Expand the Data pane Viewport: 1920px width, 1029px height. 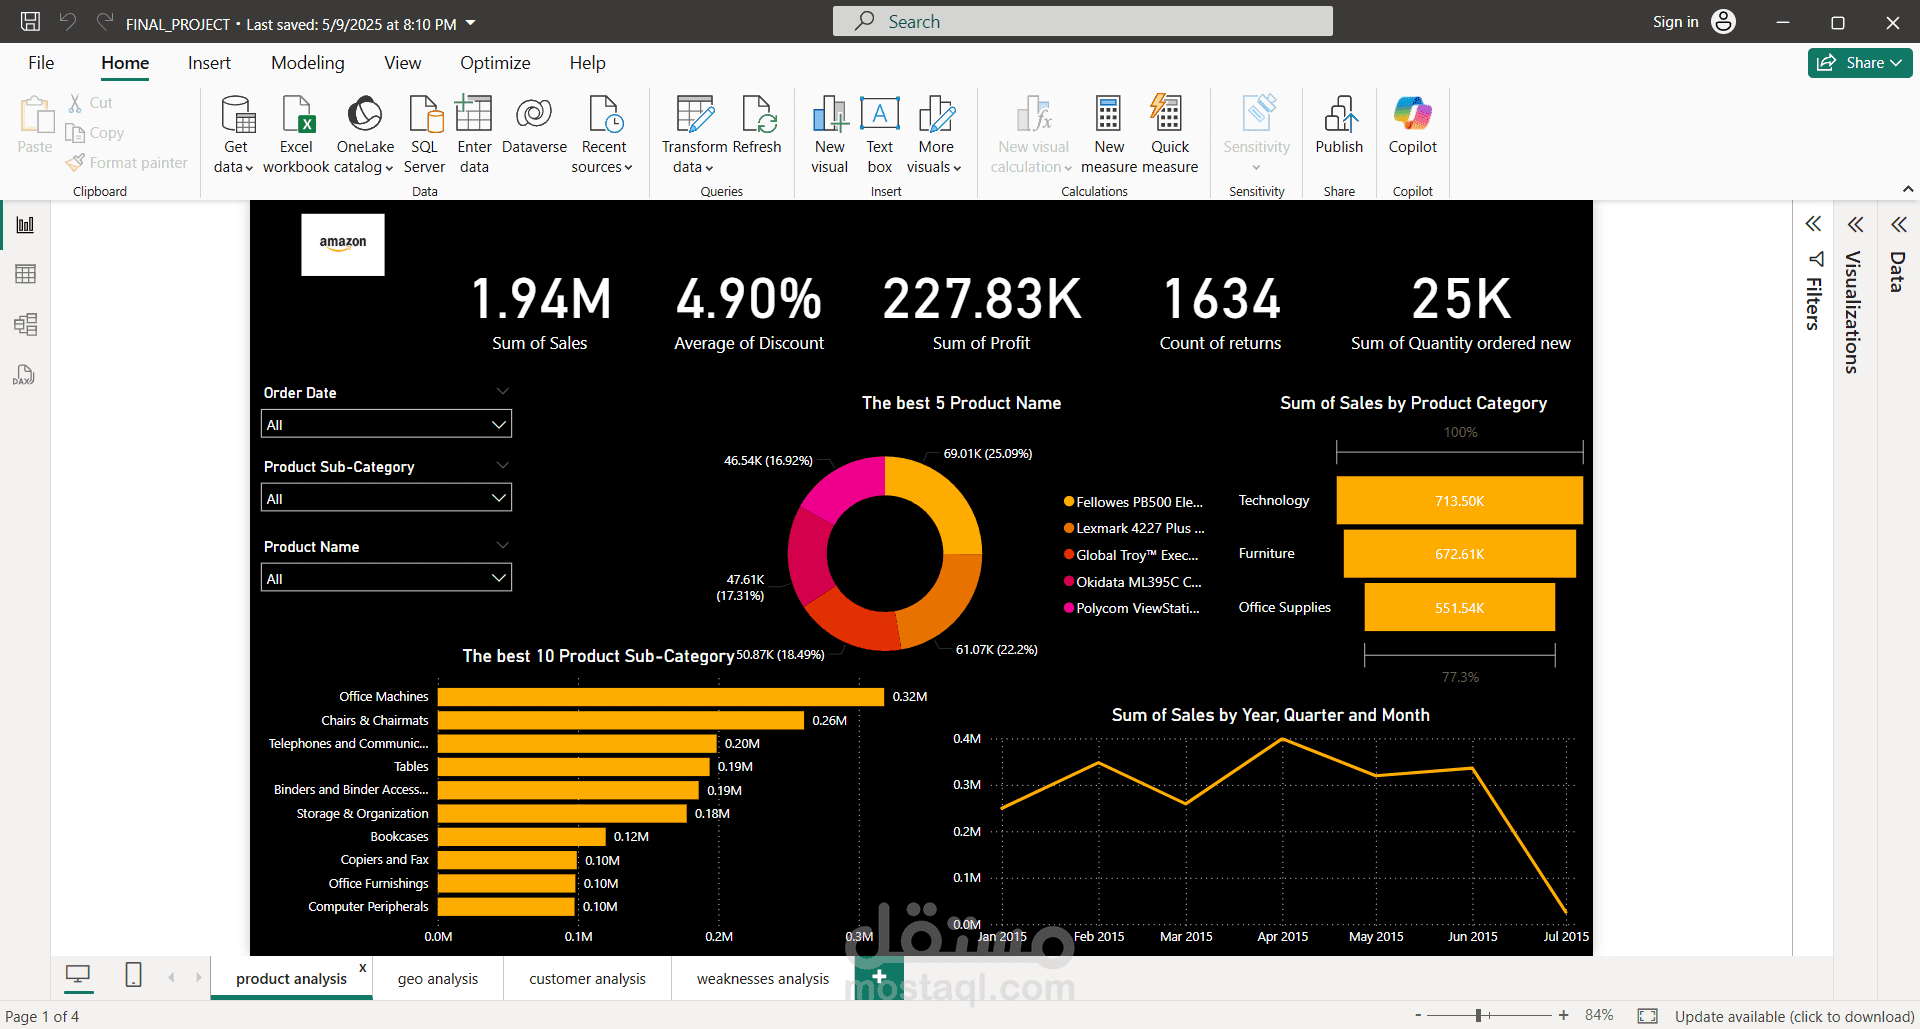pos(1898,224)
